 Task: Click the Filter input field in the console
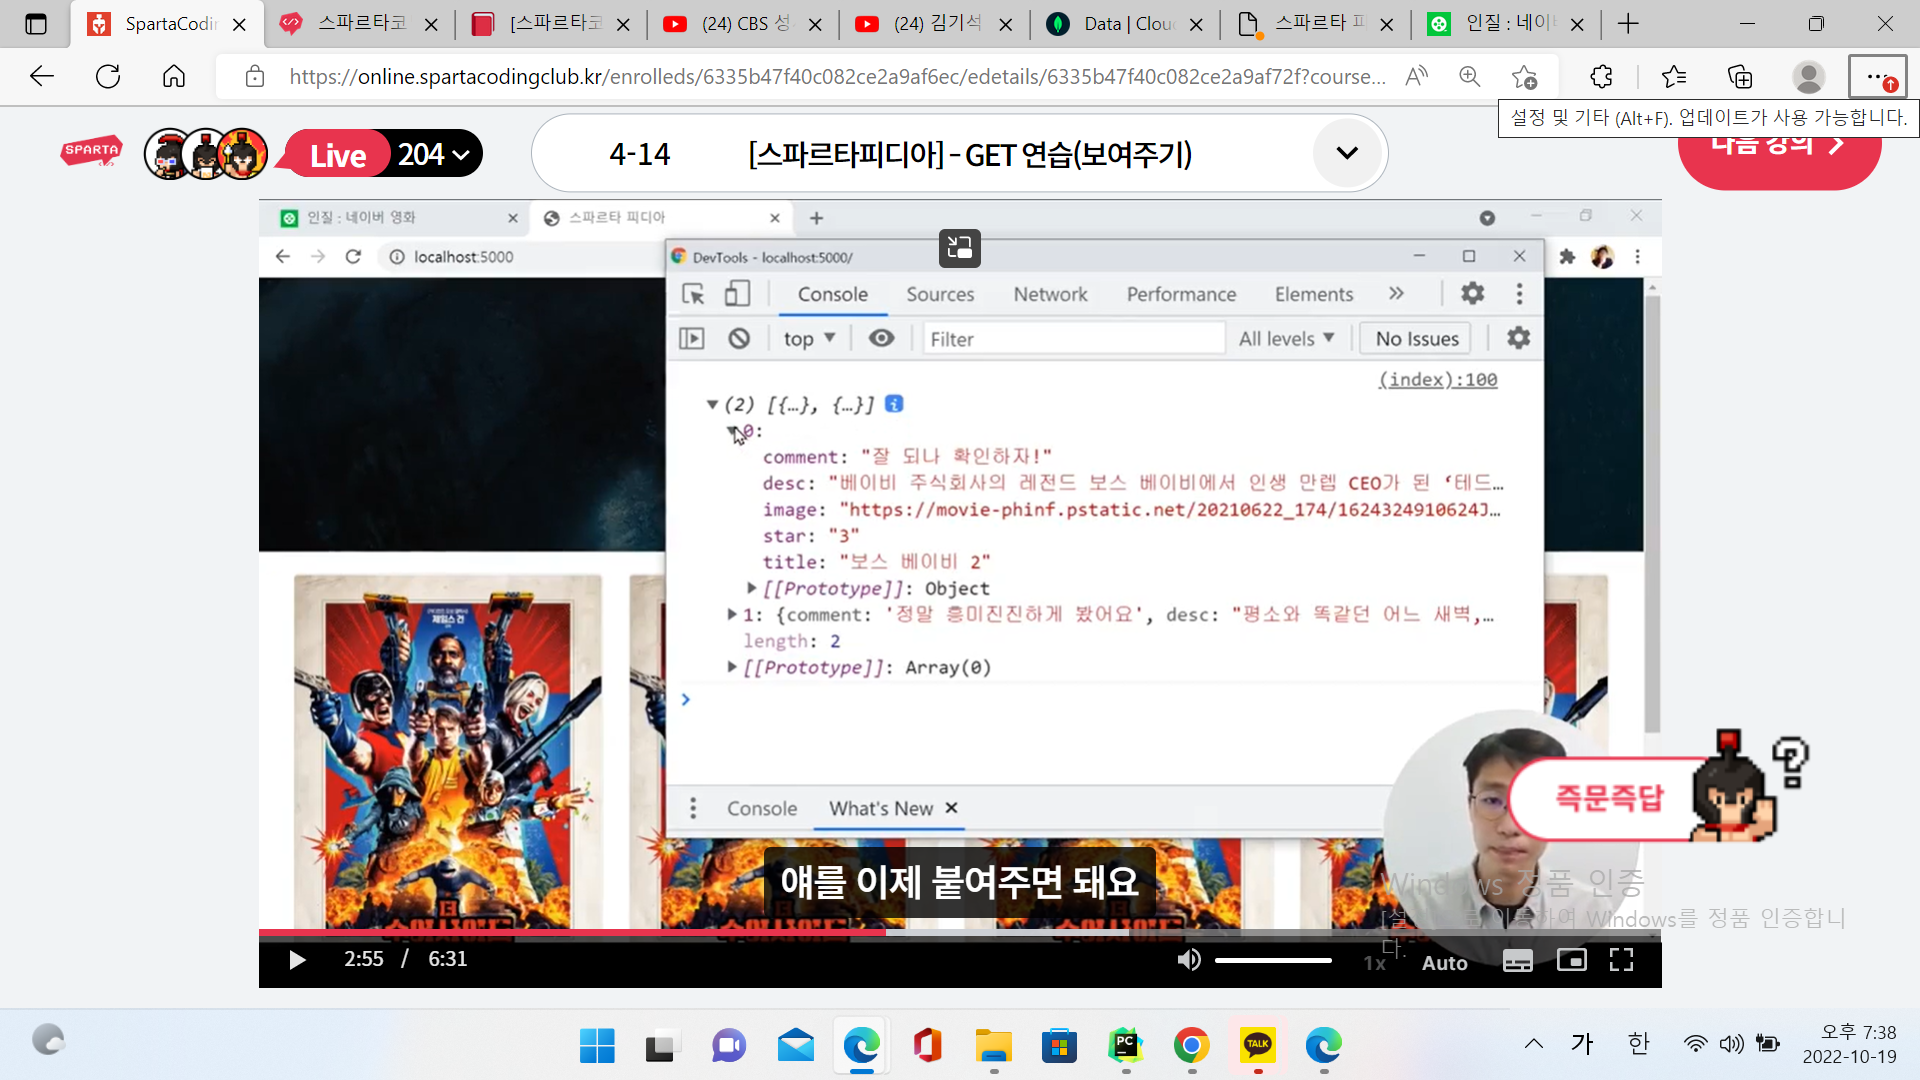[x=1073, y=338]
